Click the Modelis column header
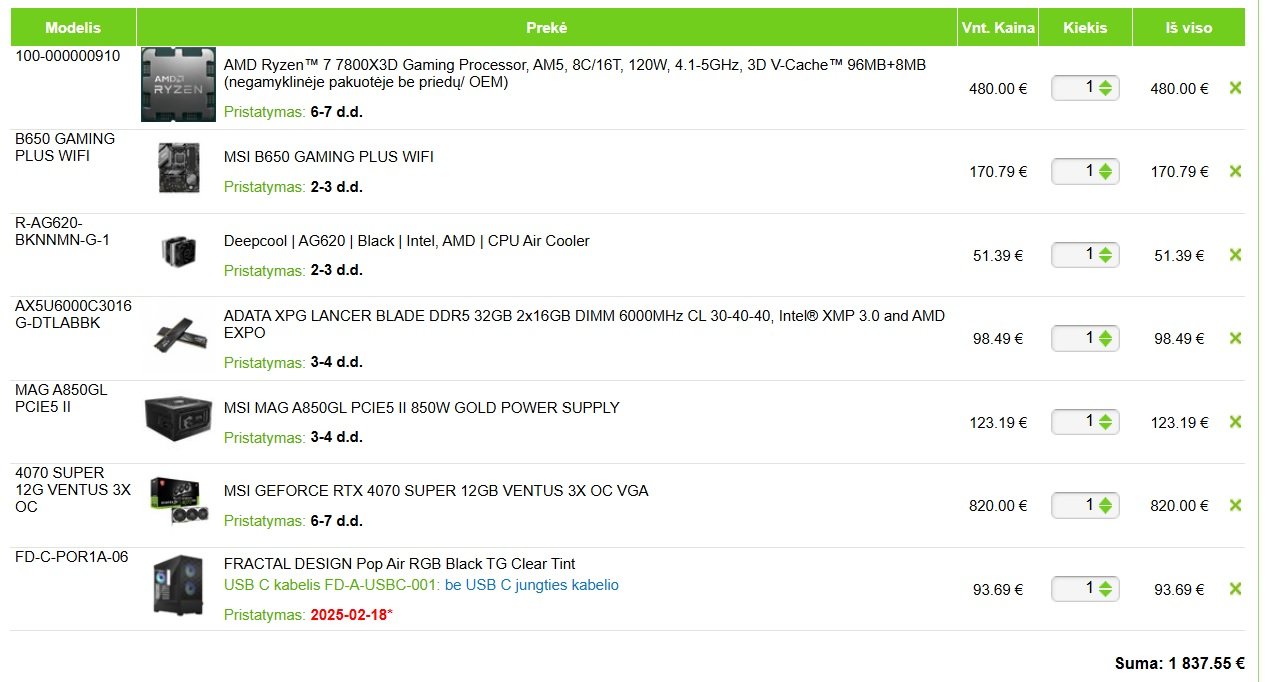Screen dimensions: 1266x682 (74, 27)
